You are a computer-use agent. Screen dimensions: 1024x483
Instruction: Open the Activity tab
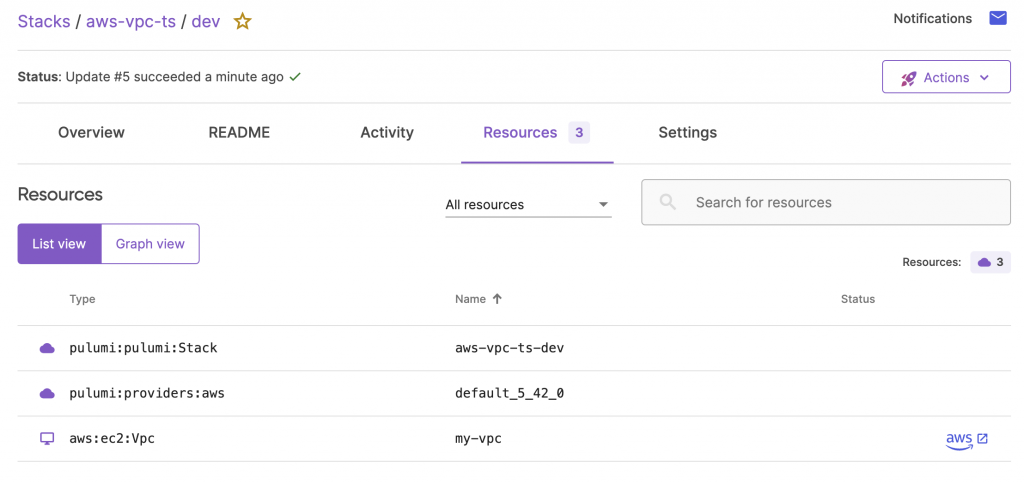click(387, 132)
